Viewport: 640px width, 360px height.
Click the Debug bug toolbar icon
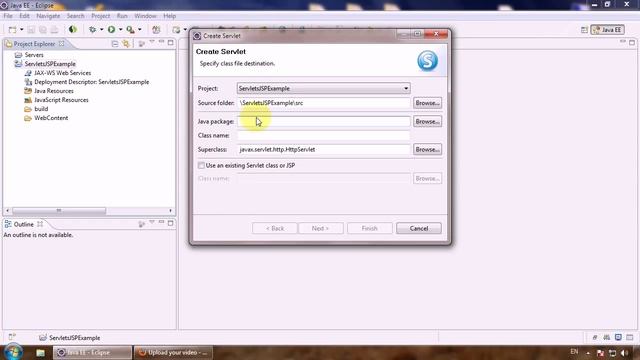93,29
